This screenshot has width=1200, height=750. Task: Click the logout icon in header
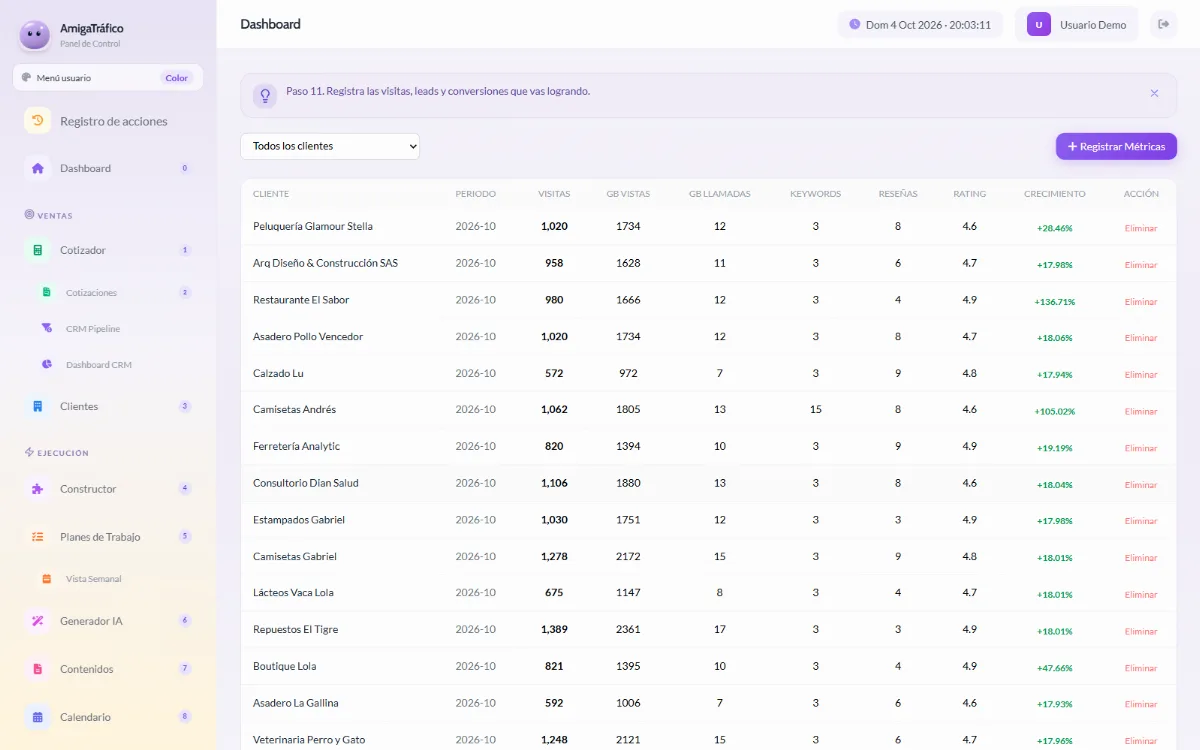click(1163, 24)
